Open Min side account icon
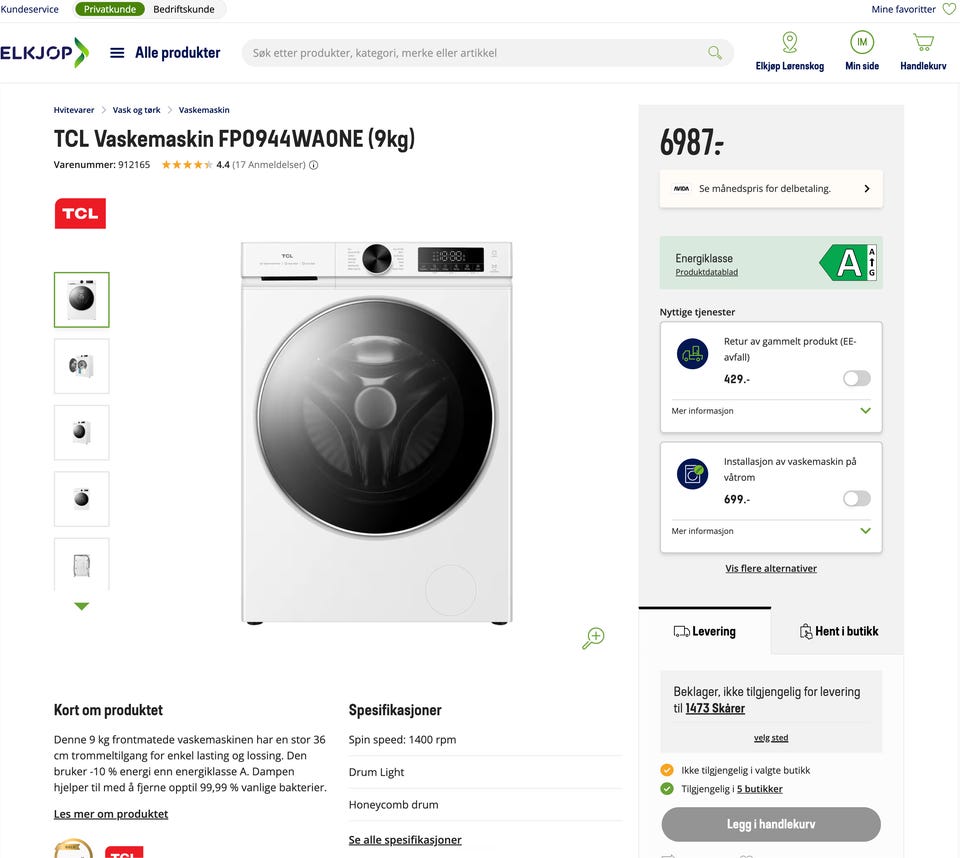This screenshot has width=960, height=858. tap(862, 42)
